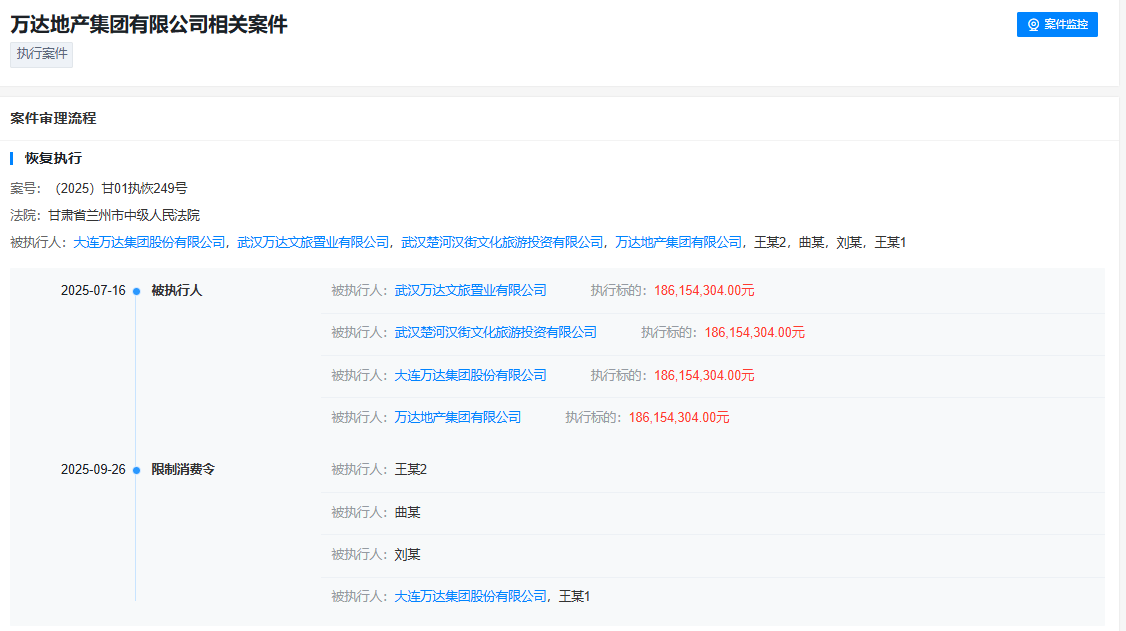Click the timeline dot for 2025-09-26

click(x=136, y=470)
